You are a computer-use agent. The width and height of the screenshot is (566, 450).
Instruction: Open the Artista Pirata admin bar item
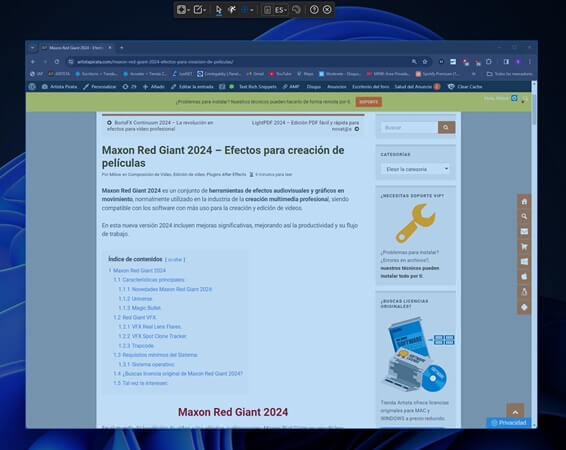pyautogui.click(x=60, y=87)
